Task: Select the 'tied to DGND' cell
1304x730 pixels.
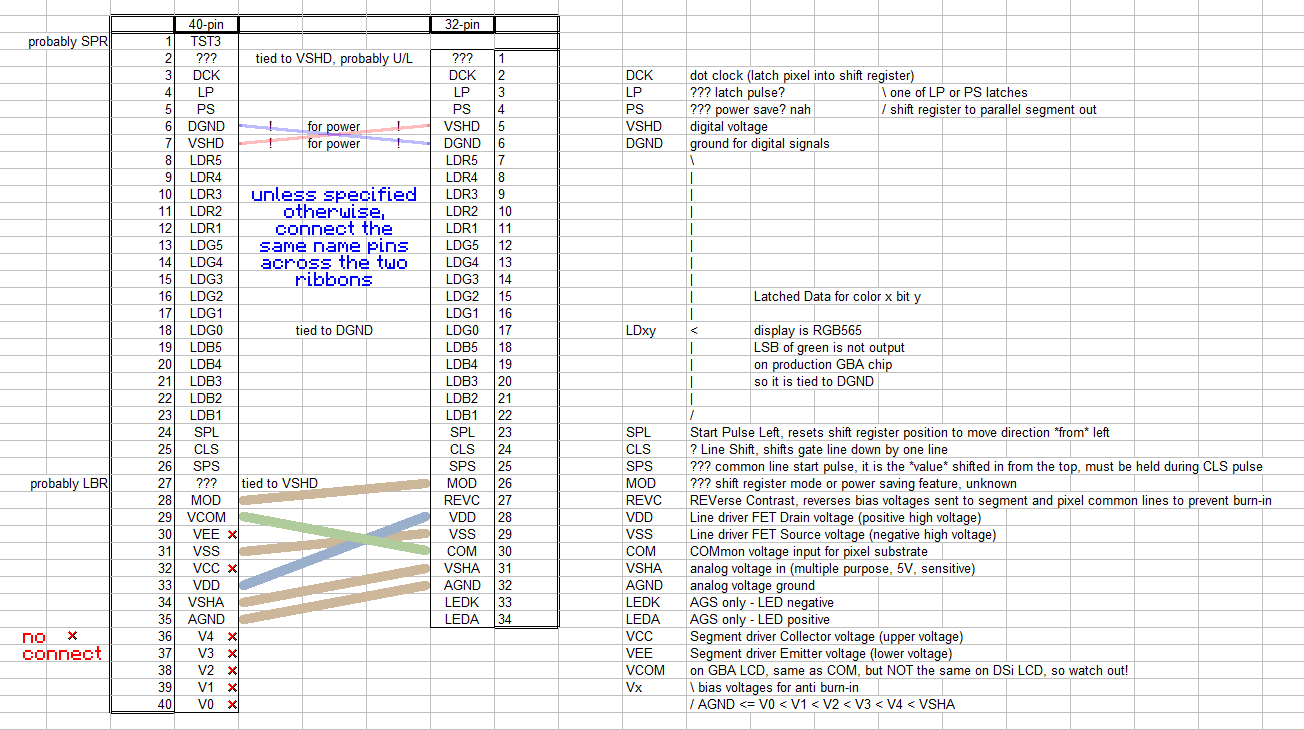Action: [334, 330]
